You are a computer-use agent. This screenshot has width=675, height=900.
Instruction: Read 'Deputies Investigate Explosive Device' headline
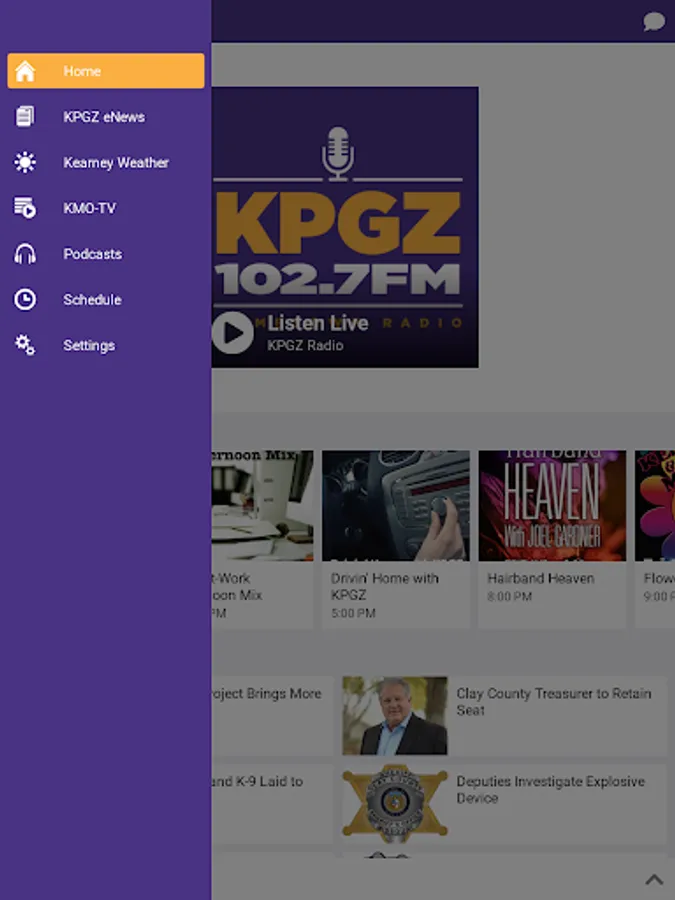click(550, 789)
